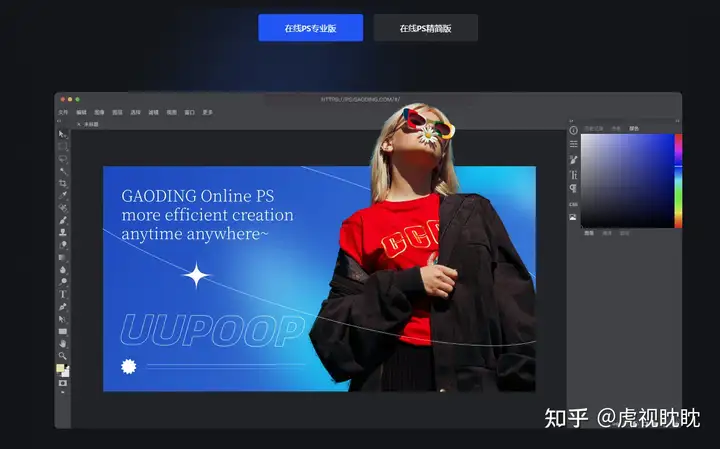Select the Blur droplet tool
This screenshot has width=720, height=449.
point(62,269)
